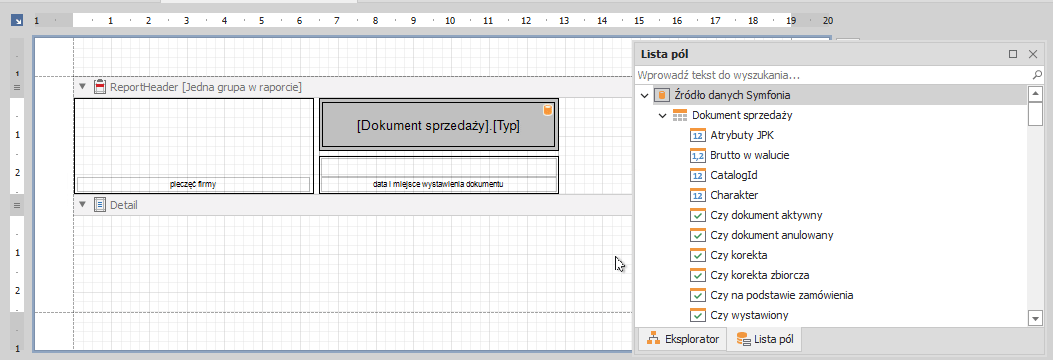
Task: Collapse the ReportHeader band triangle
Action: tap(83, 87)
